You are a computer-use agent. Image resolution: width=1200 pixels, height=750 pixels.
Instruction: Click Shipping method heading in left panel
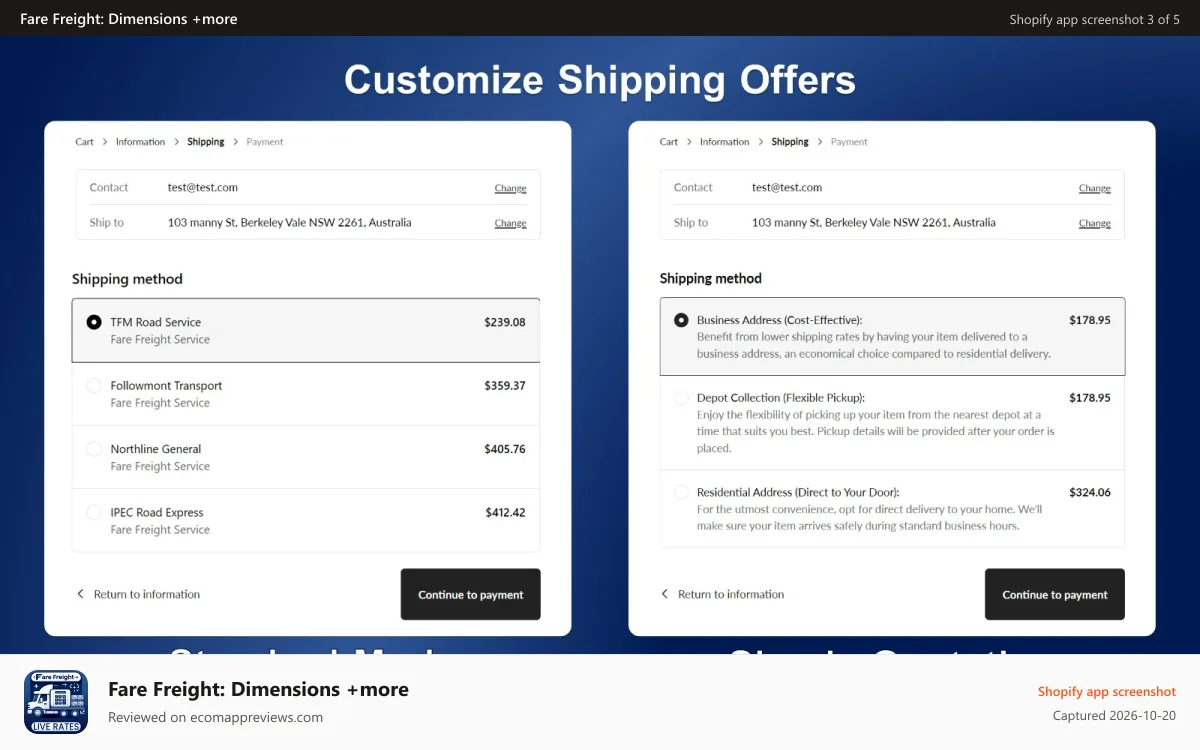click(127, 279)
